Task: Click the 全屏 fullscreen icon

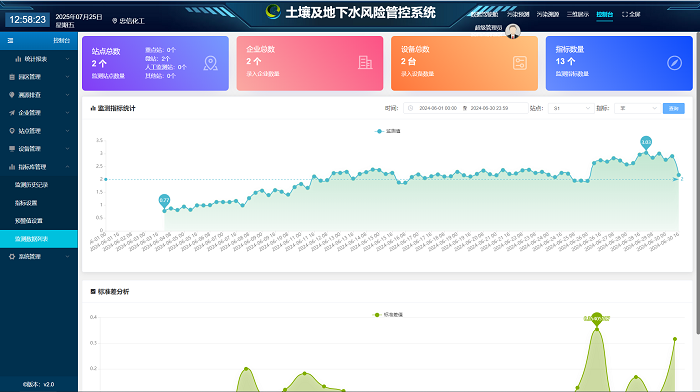Action: click(625, 14)
